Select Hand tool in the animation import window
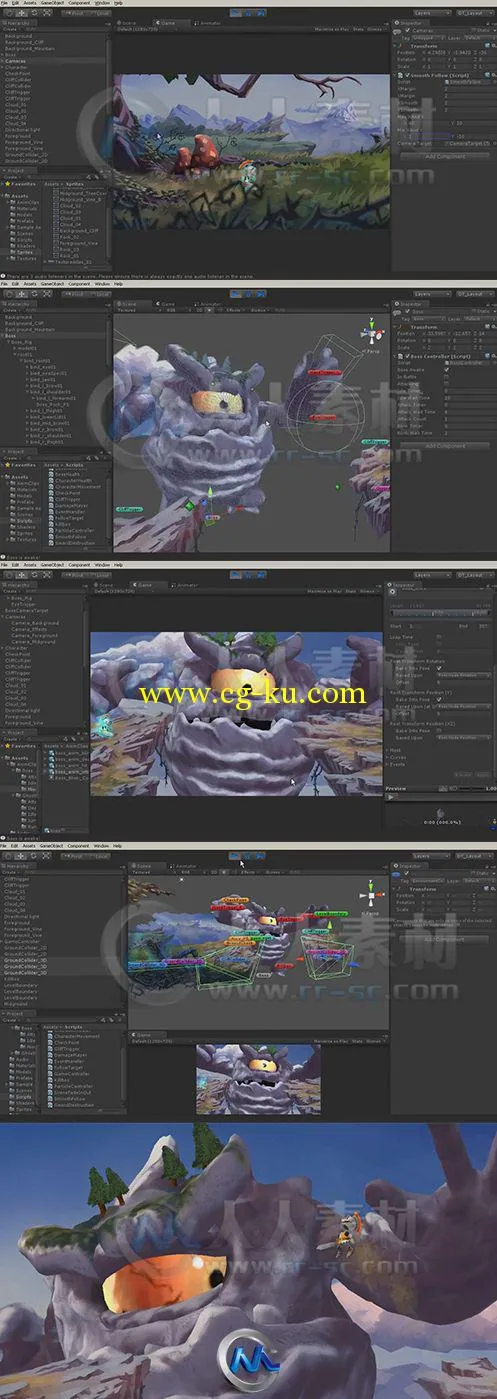Image resolution: width=497 pixels, height=1399 pixels. tap(8, 575)
